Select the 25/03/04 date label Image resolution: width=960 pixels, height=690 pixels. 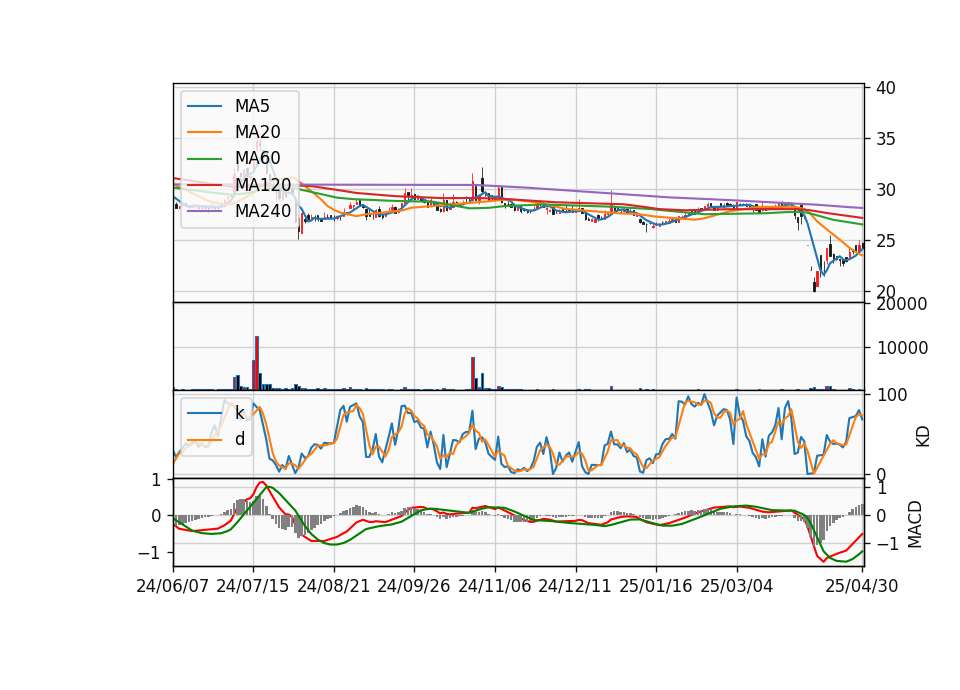coord(737,586)
